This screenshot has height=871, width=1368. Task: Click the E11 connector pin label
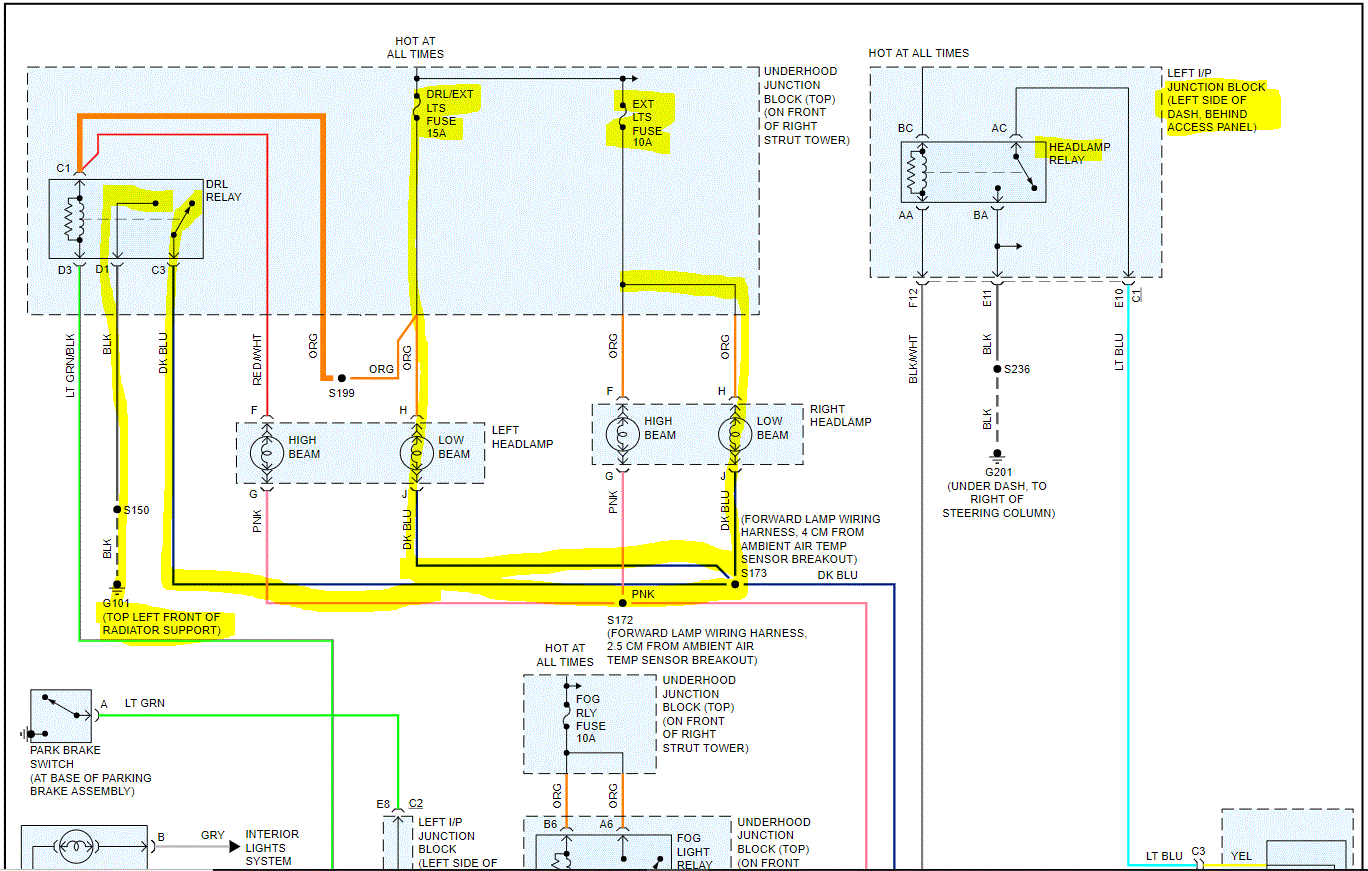click(x=988, y=297)
